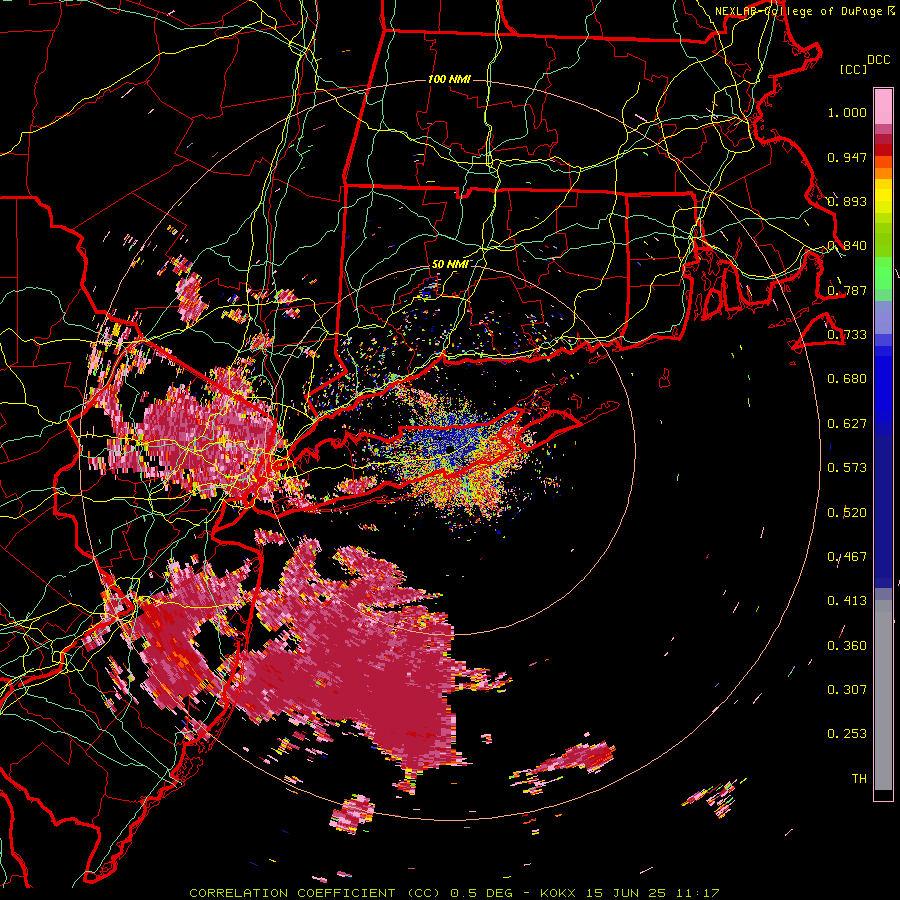
Task: Click the DCC product label
Action: (878, 60)
